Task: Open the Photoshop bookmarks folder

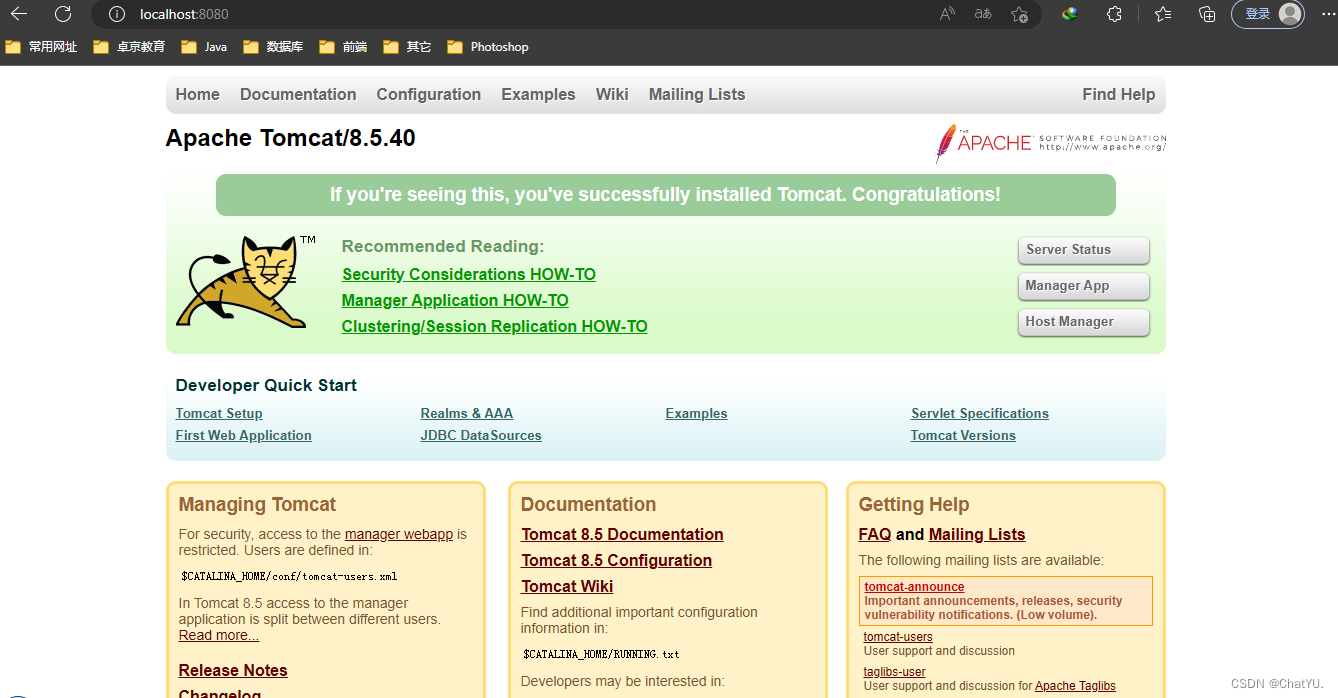Action: (x=488, y=47)
